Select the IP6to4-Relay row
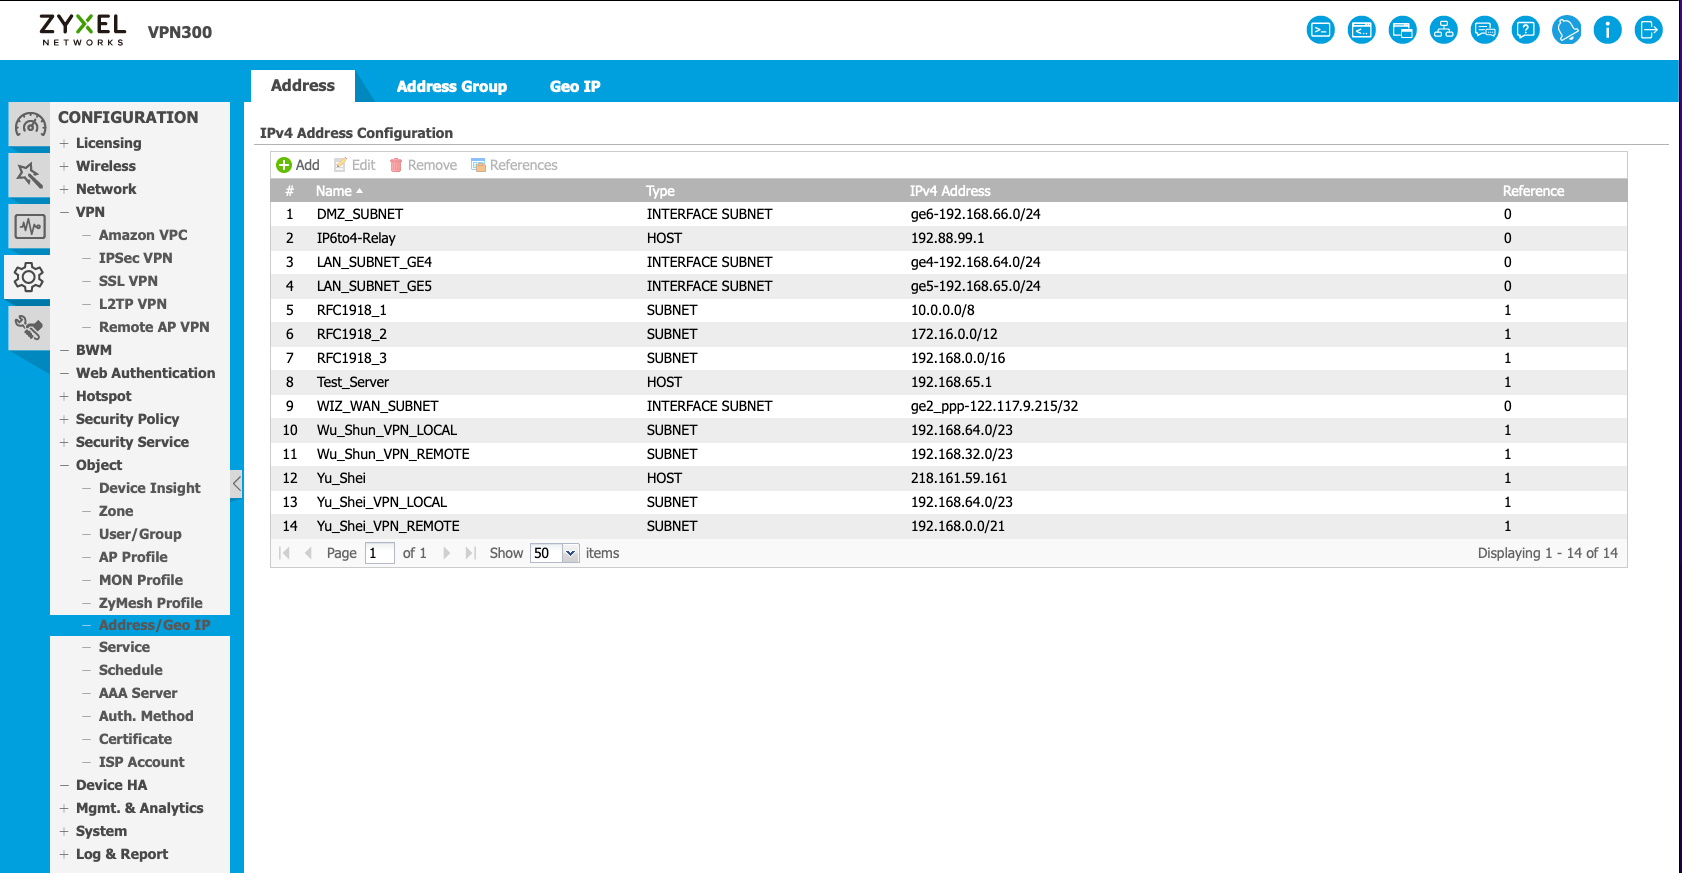Image resolution: width=1682 pixels, height=873 pixels. tap(949, 238)
